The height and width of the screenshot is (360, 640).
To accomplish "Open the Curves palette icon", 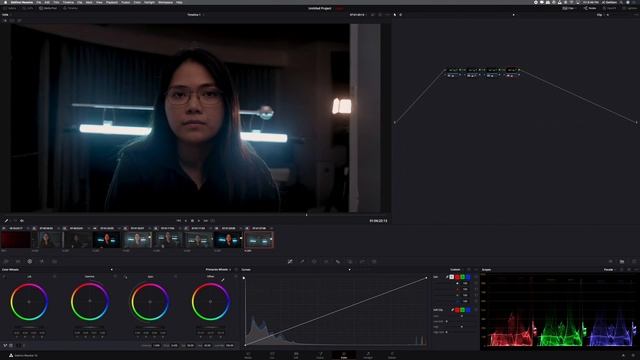I will pos(290,261).
